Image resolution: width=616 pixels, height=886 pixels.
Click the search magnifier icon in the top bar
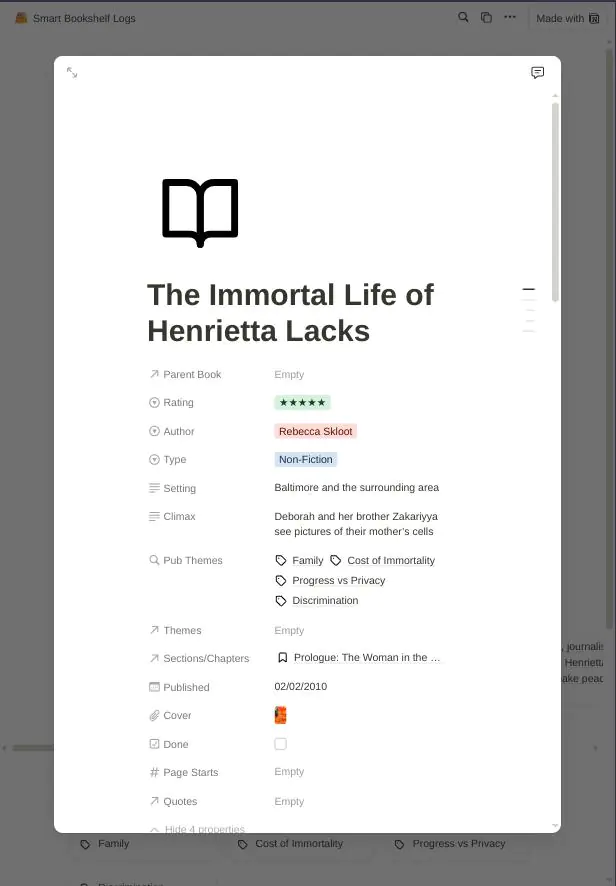tap(463, 18)
